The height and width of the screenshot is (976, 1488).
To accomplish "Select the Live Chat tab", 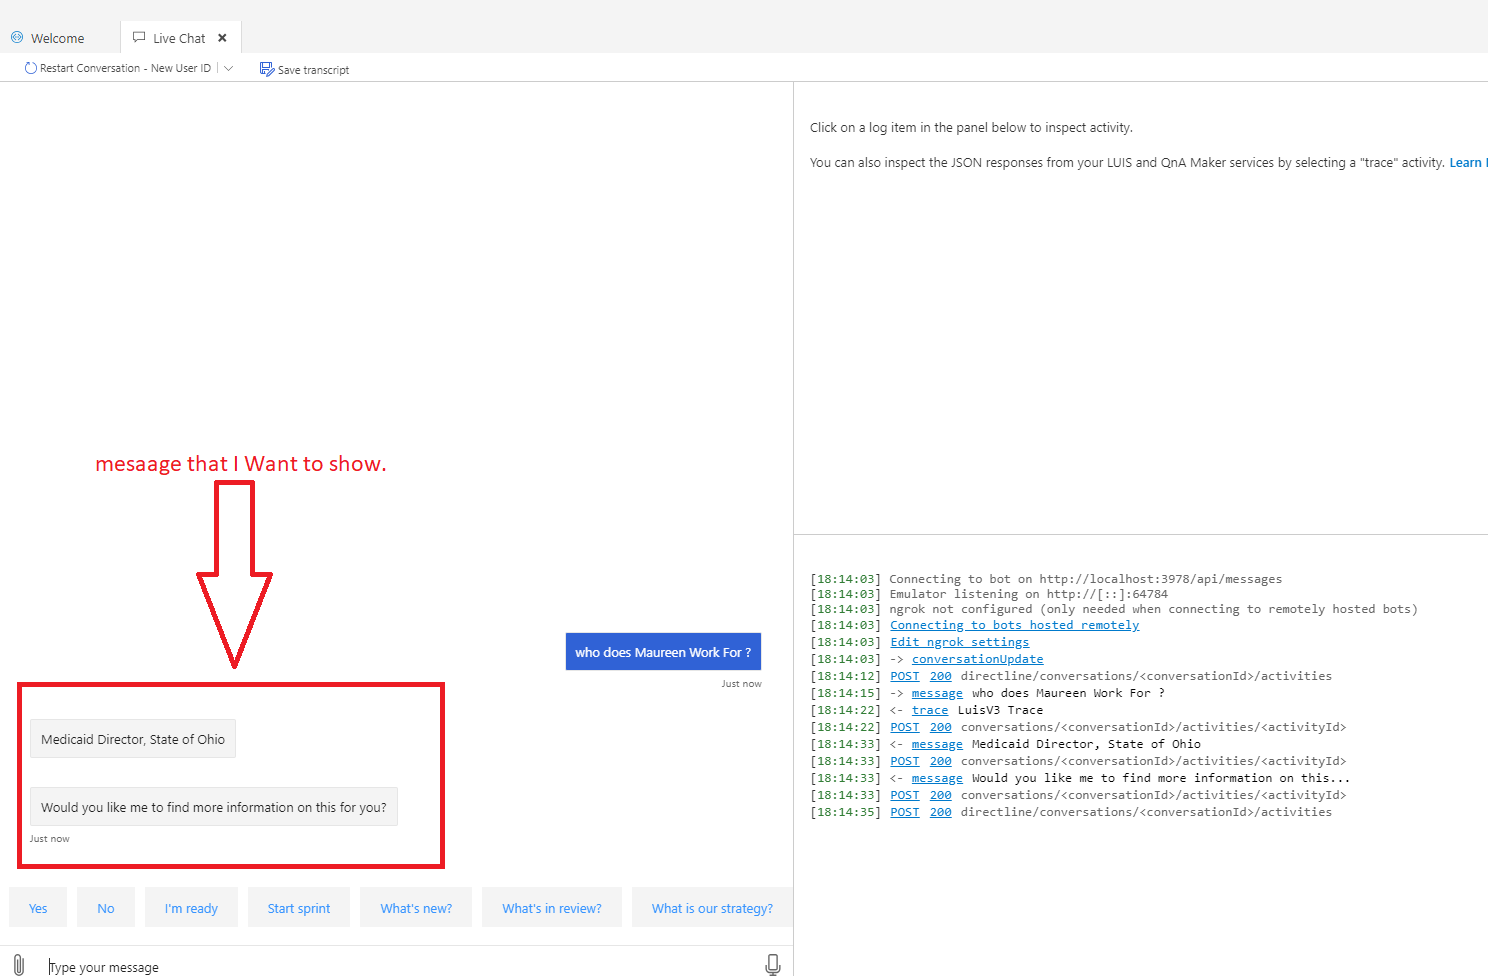I will coord(180,37).
